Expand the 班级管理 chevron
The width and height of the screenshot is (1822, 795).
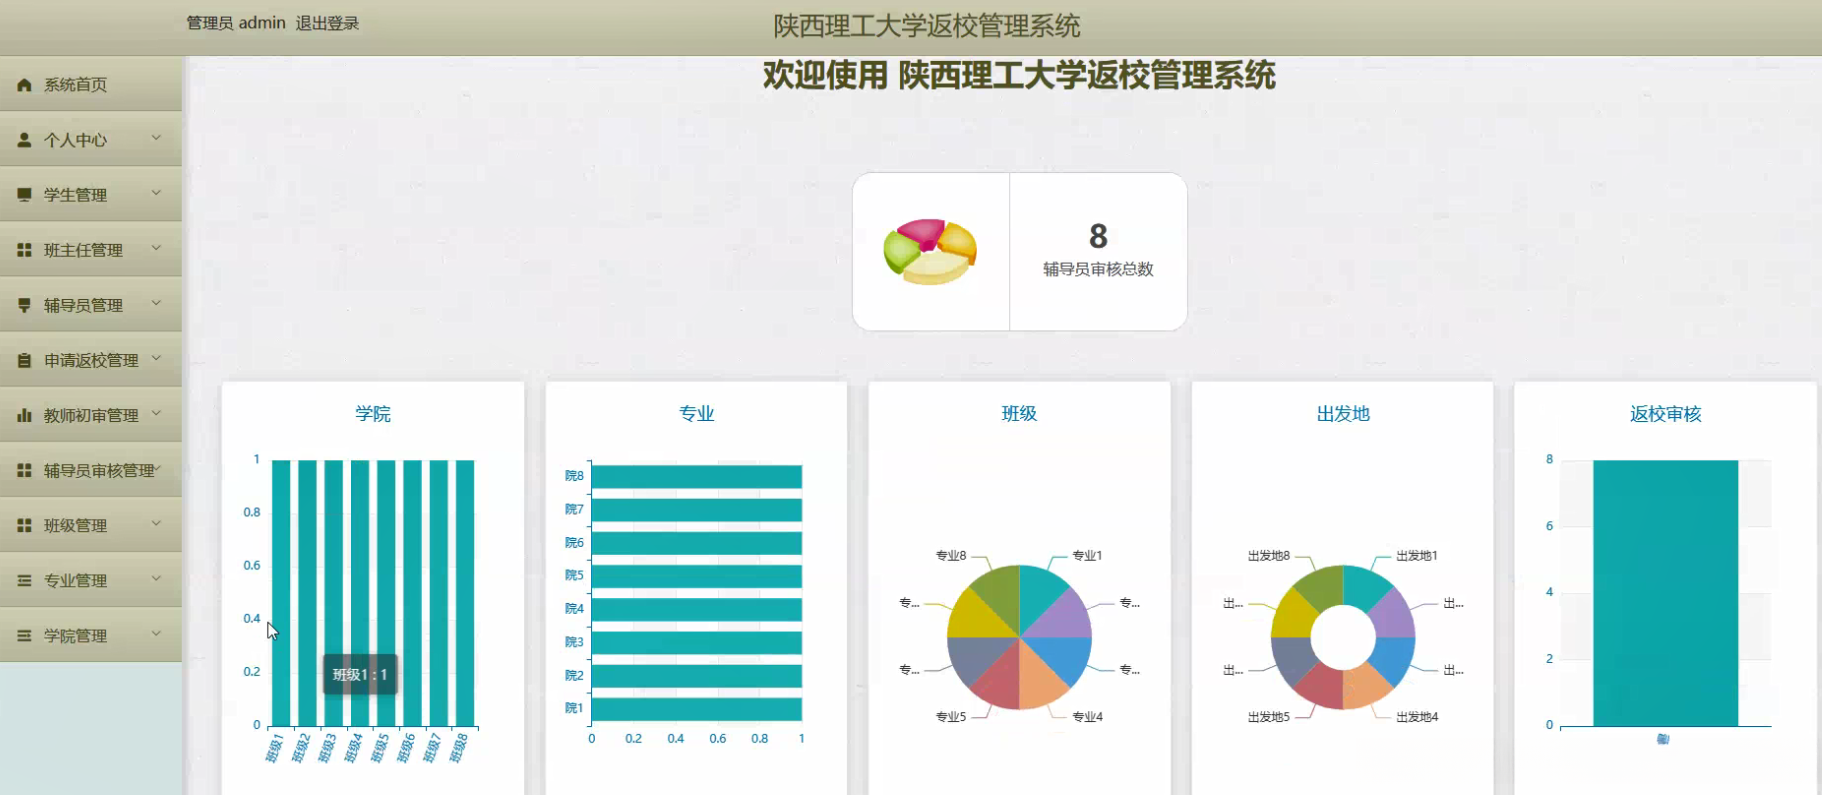[x=156, y=522]
